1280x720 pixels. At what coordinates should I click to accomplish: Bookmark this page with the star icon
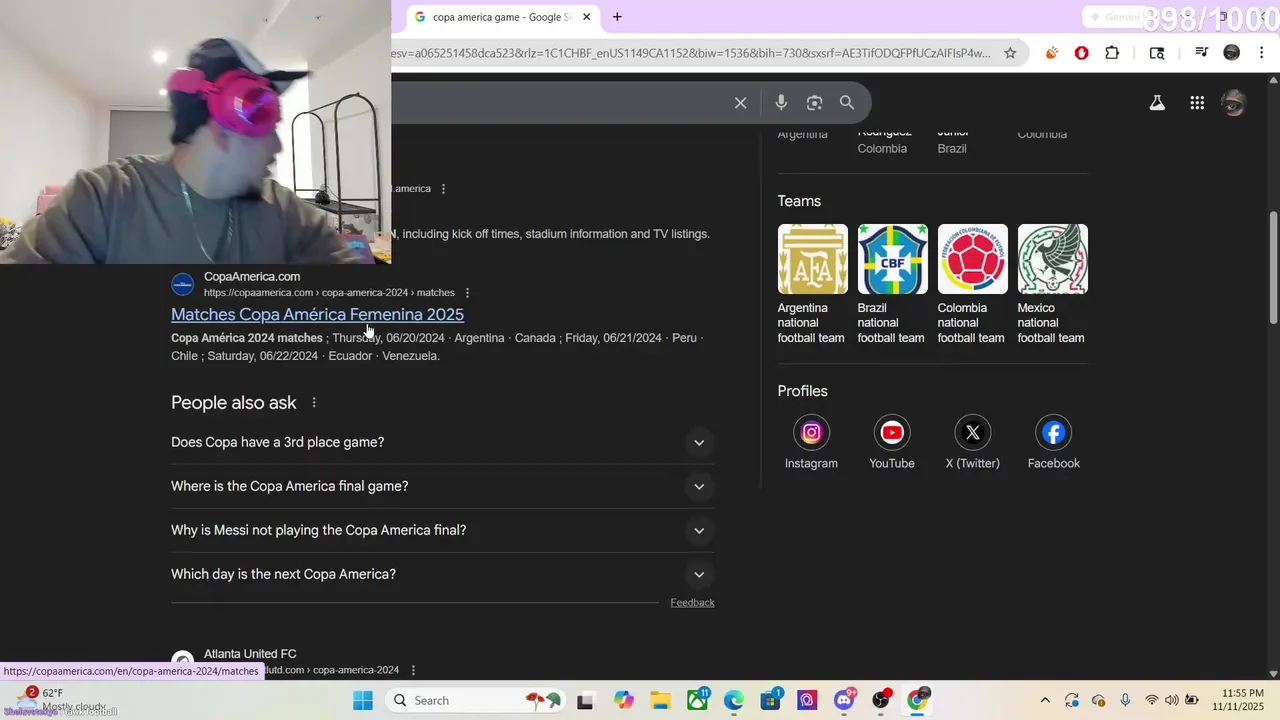1010,53
